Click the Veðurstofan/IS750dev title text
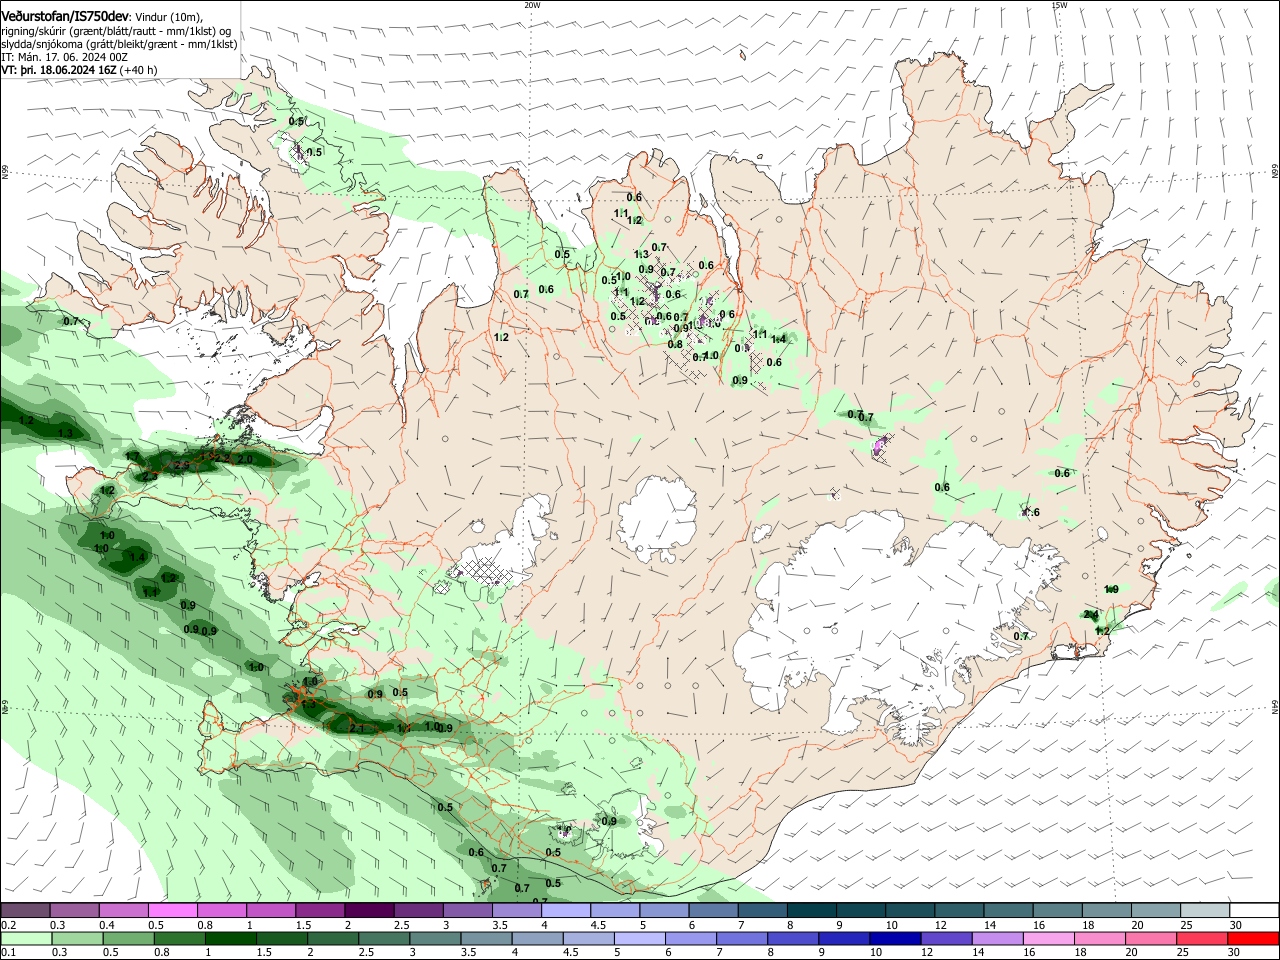 [x=65, y=17]
